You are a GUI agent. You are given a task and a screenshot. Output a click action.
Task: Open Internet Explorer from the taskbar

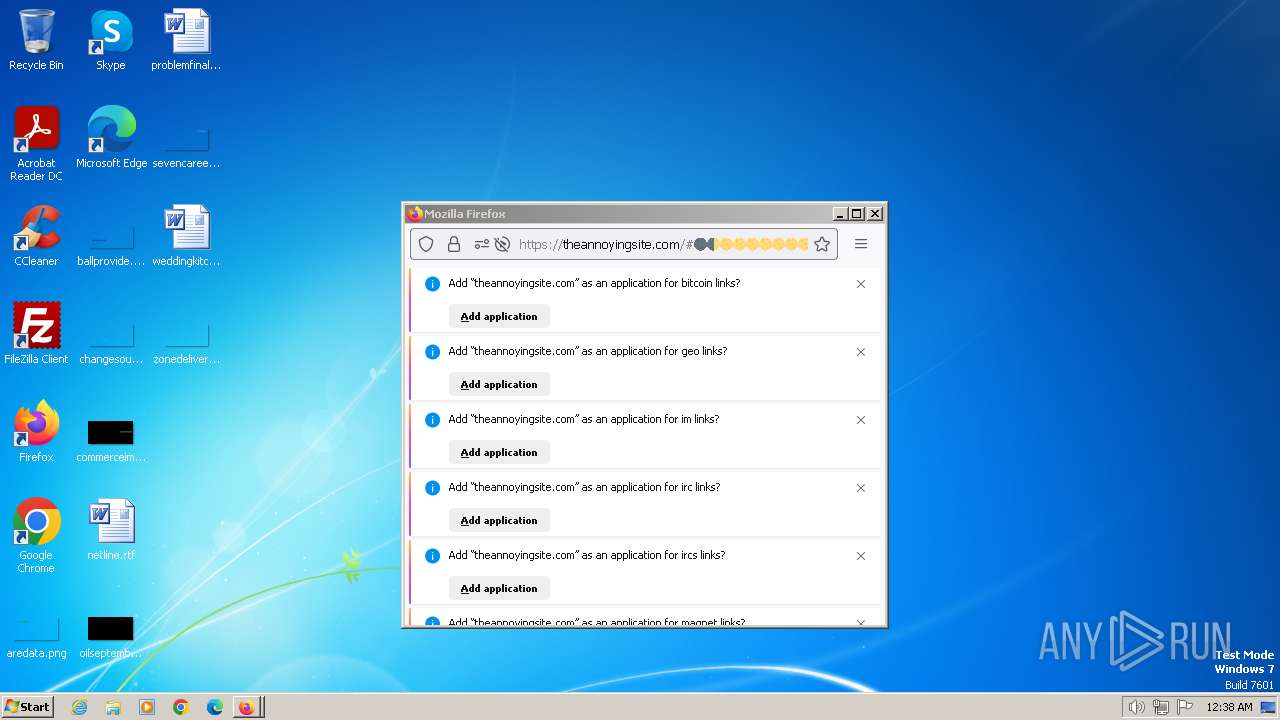pyautogui.click(x=79, y=707)
